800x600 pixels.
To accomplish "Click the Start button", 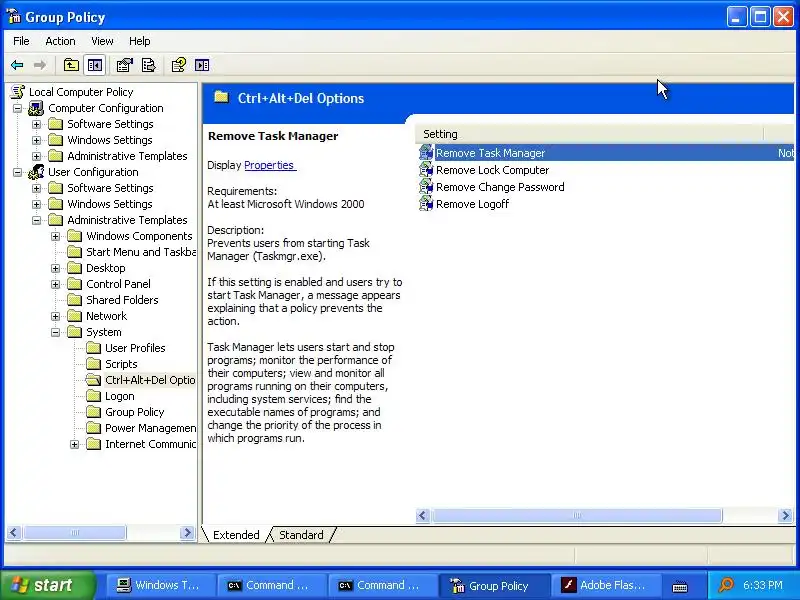I will pos(48,585).
